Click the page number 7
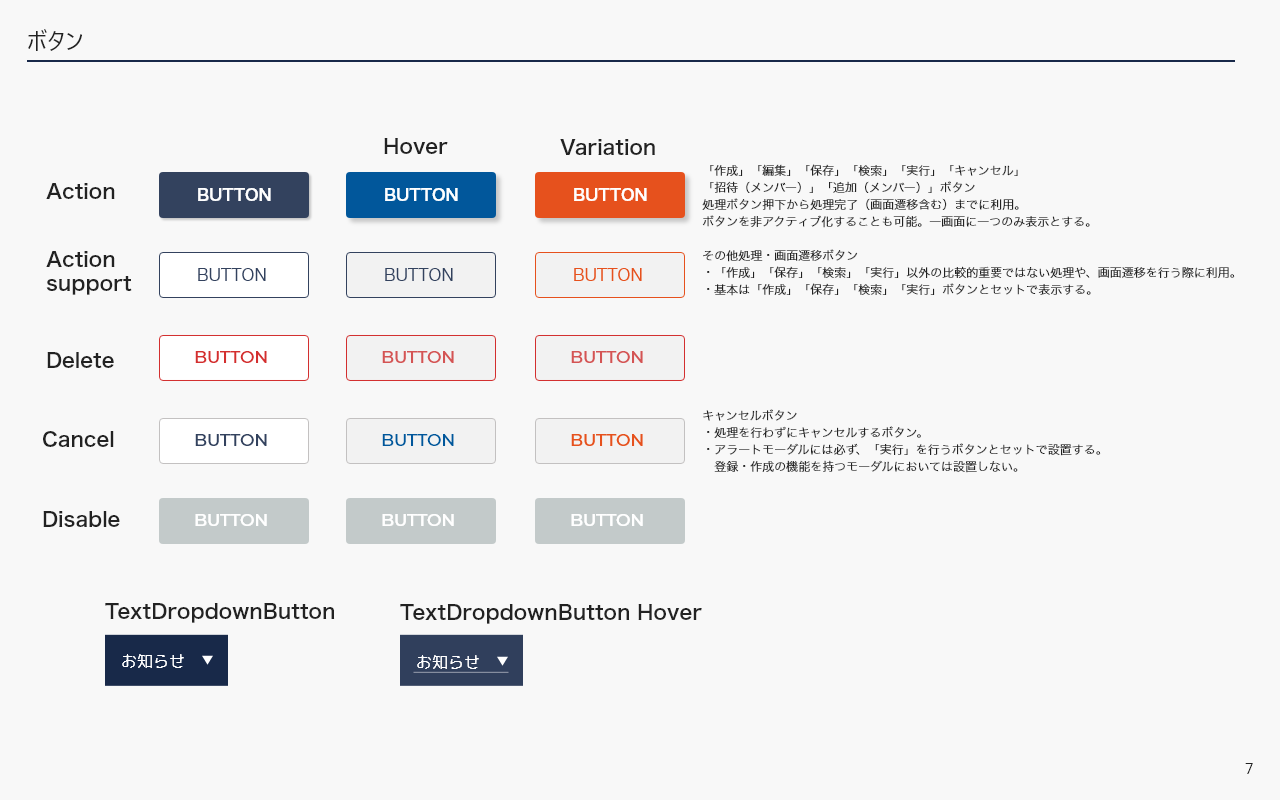 click(x=1248, y=769)
